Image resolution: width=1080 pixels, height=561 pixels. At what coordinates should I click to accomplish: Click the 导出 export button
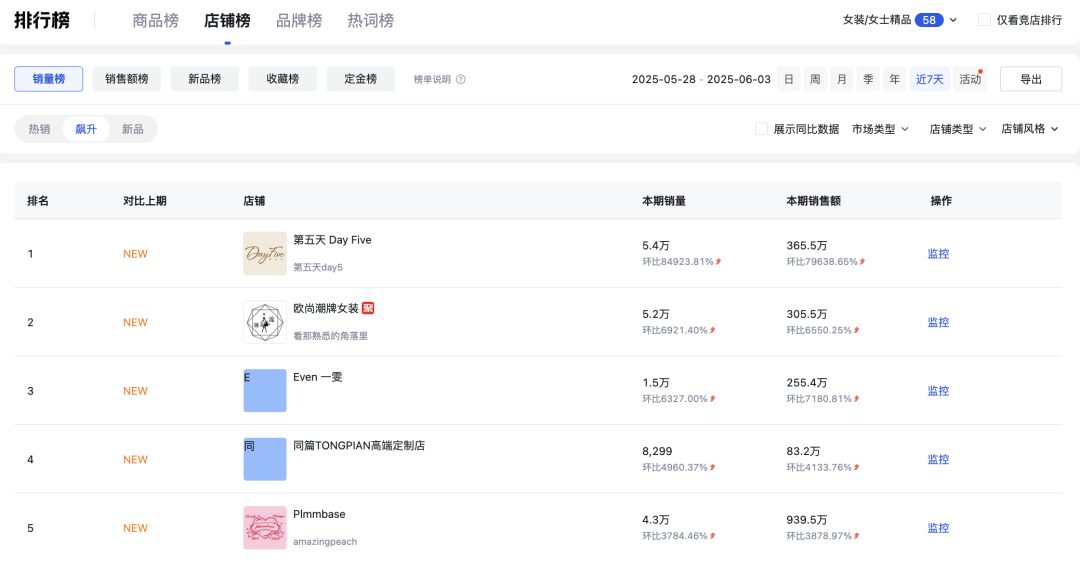[x=1031, y=79]
